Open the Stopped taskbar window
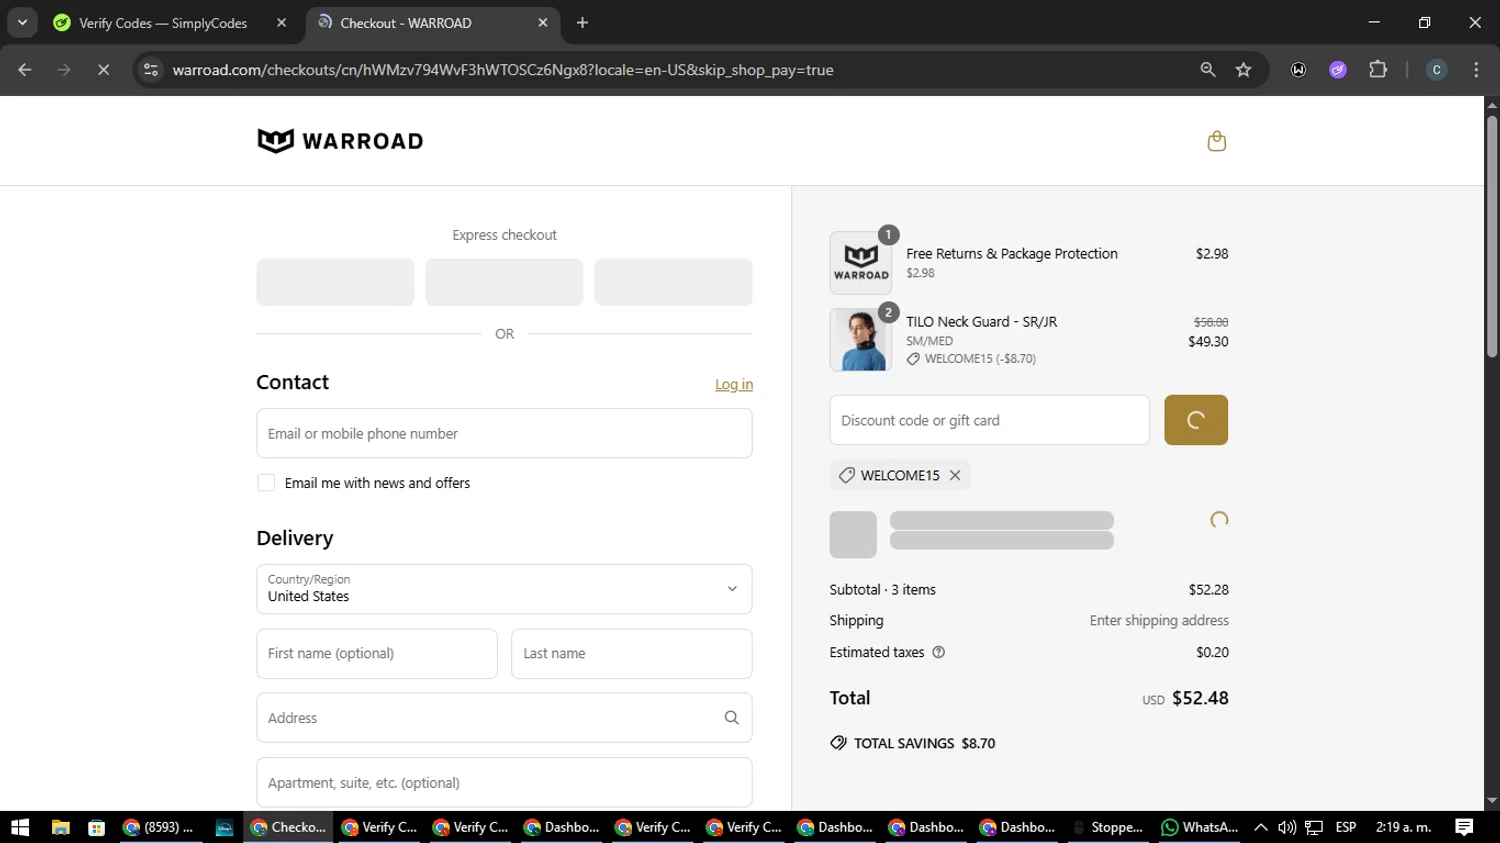 [x=1108, y=827]
